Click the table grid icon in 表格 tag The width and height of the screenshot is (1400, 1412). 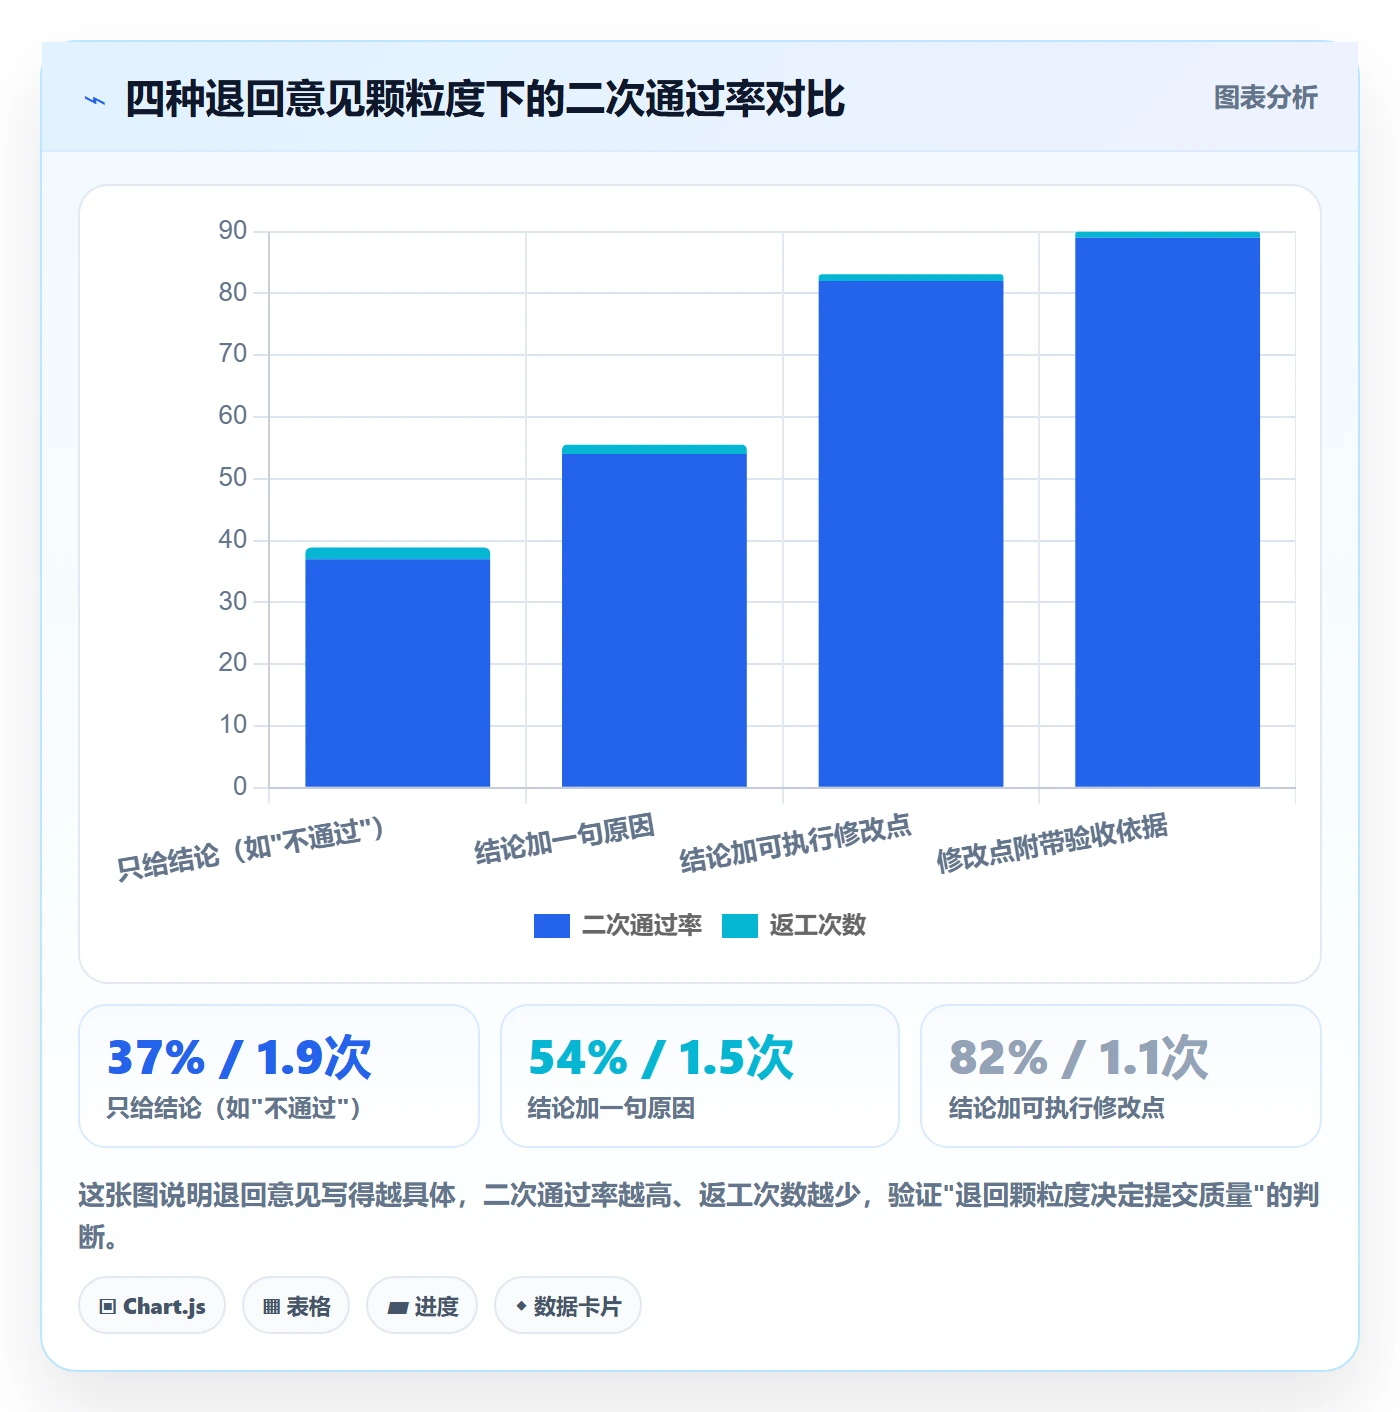(271, 1306)
